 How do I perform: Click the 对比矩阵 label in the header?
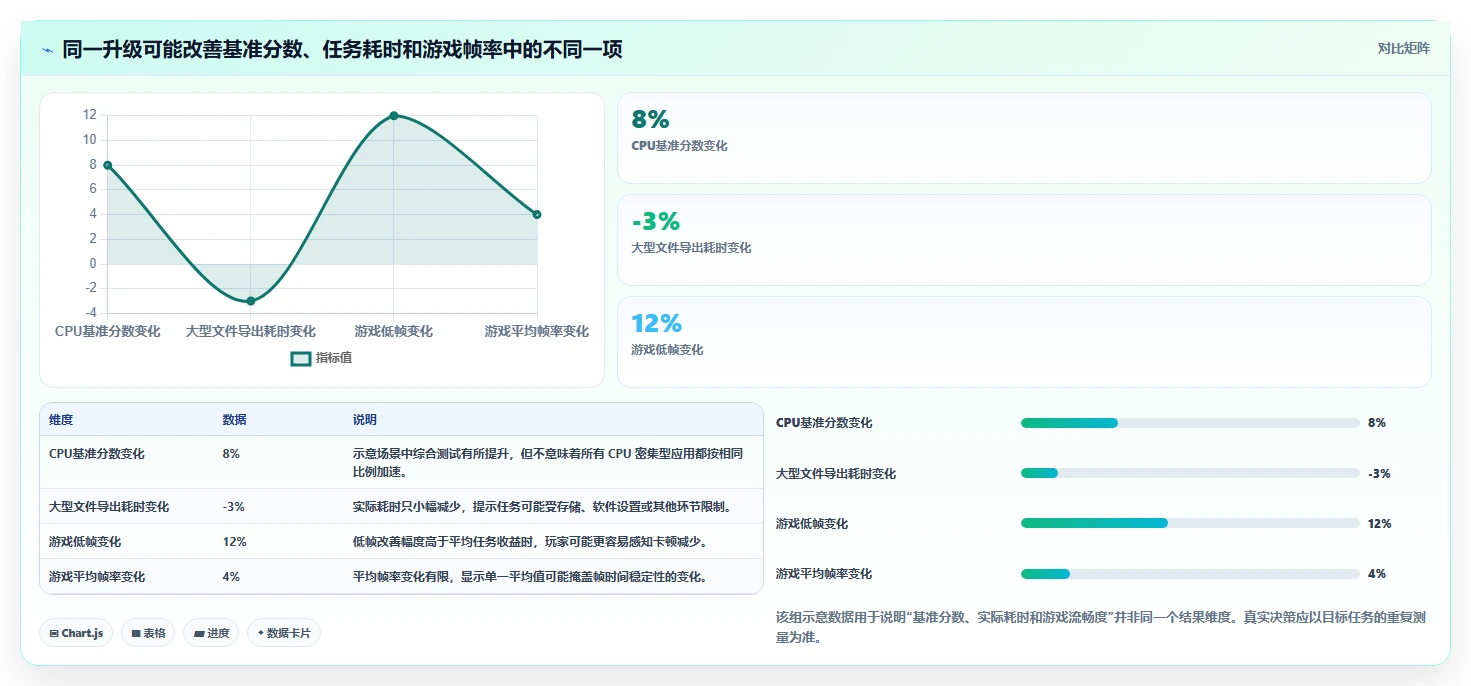pyautogui.click(x=1403, y=48)
